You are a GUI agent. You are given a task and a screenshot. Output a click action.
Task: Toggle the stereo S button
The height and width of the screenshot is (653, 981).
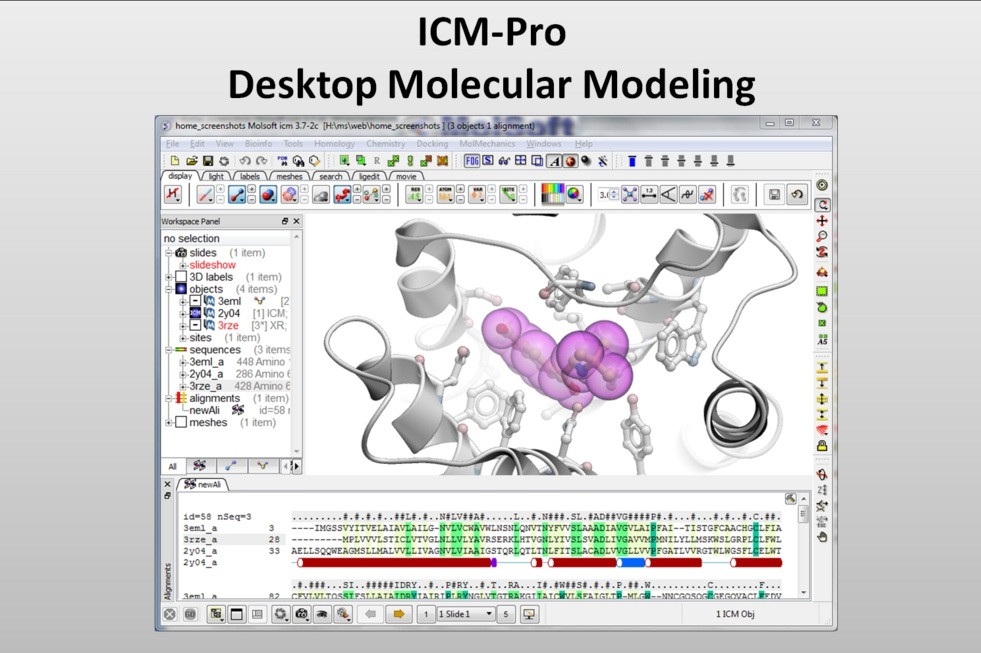488,161
